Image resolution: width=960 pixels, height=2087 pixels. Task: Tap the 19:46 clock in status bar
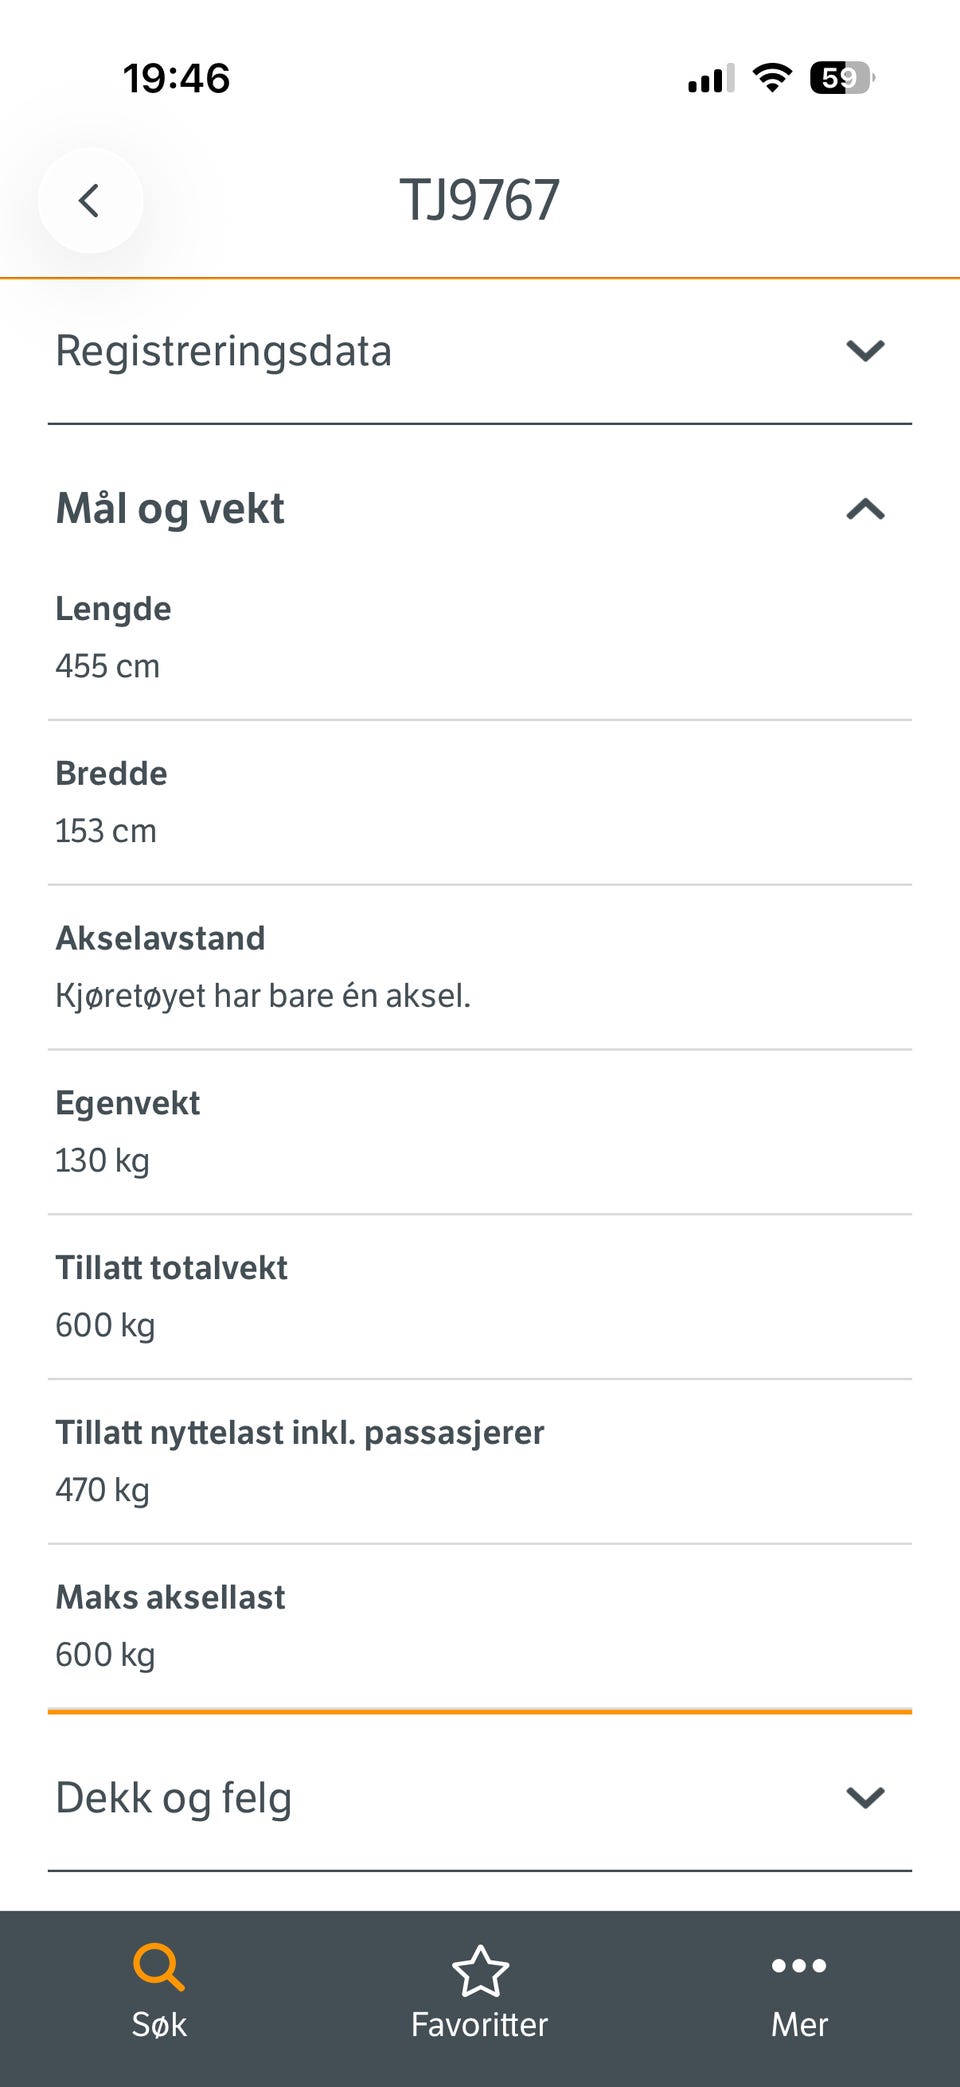pos(176,78)
